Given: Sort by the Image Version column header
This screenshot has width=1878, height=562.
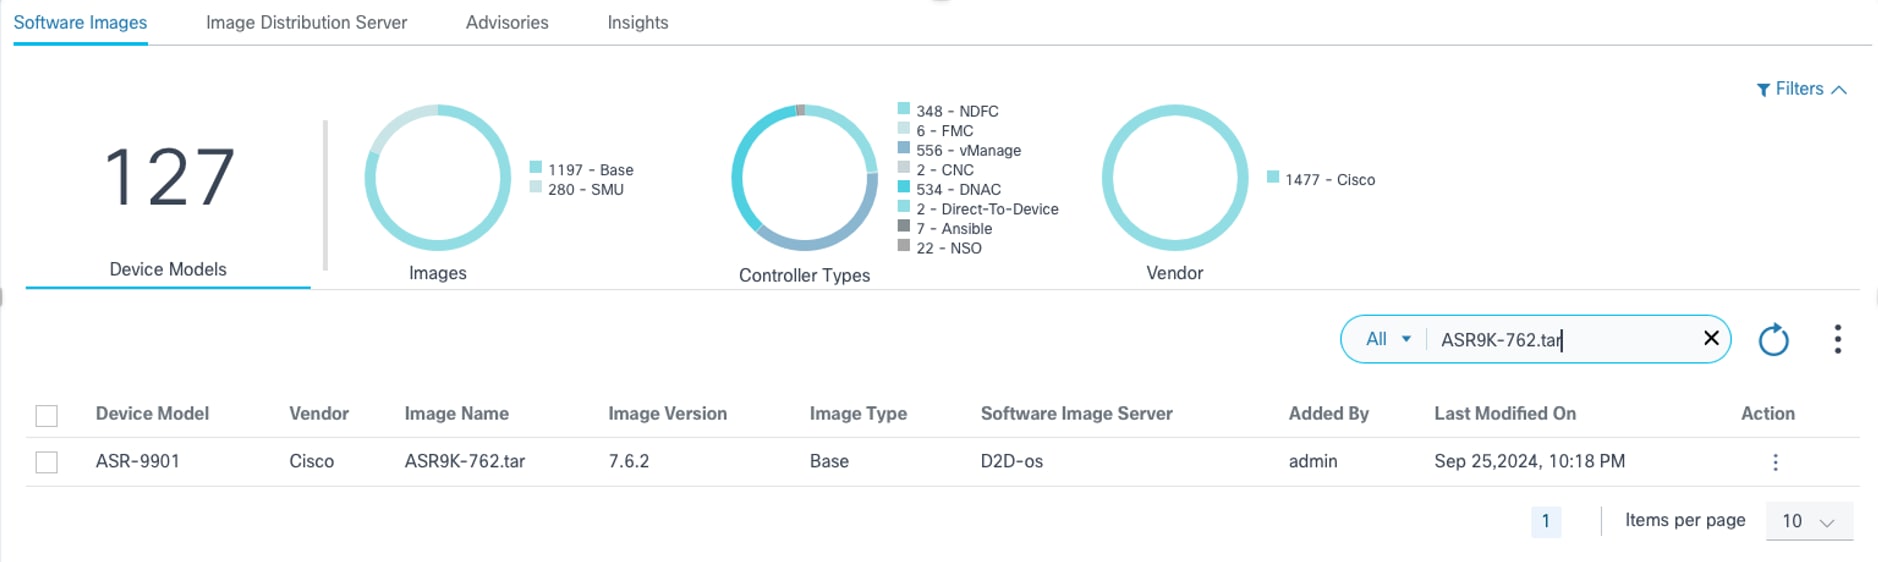Looking at the screenshot, I should pos(667,414).
